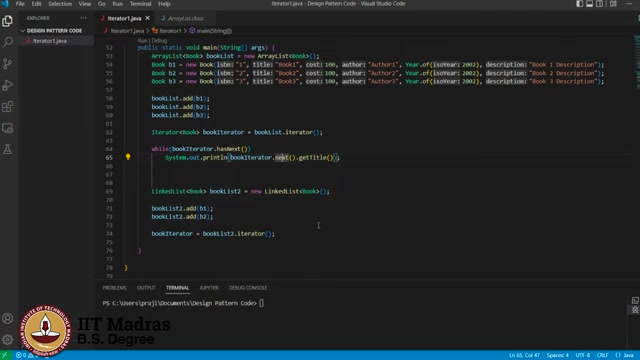
Task: Select the powershell terminal instance icon
Action: pos(635,300)
